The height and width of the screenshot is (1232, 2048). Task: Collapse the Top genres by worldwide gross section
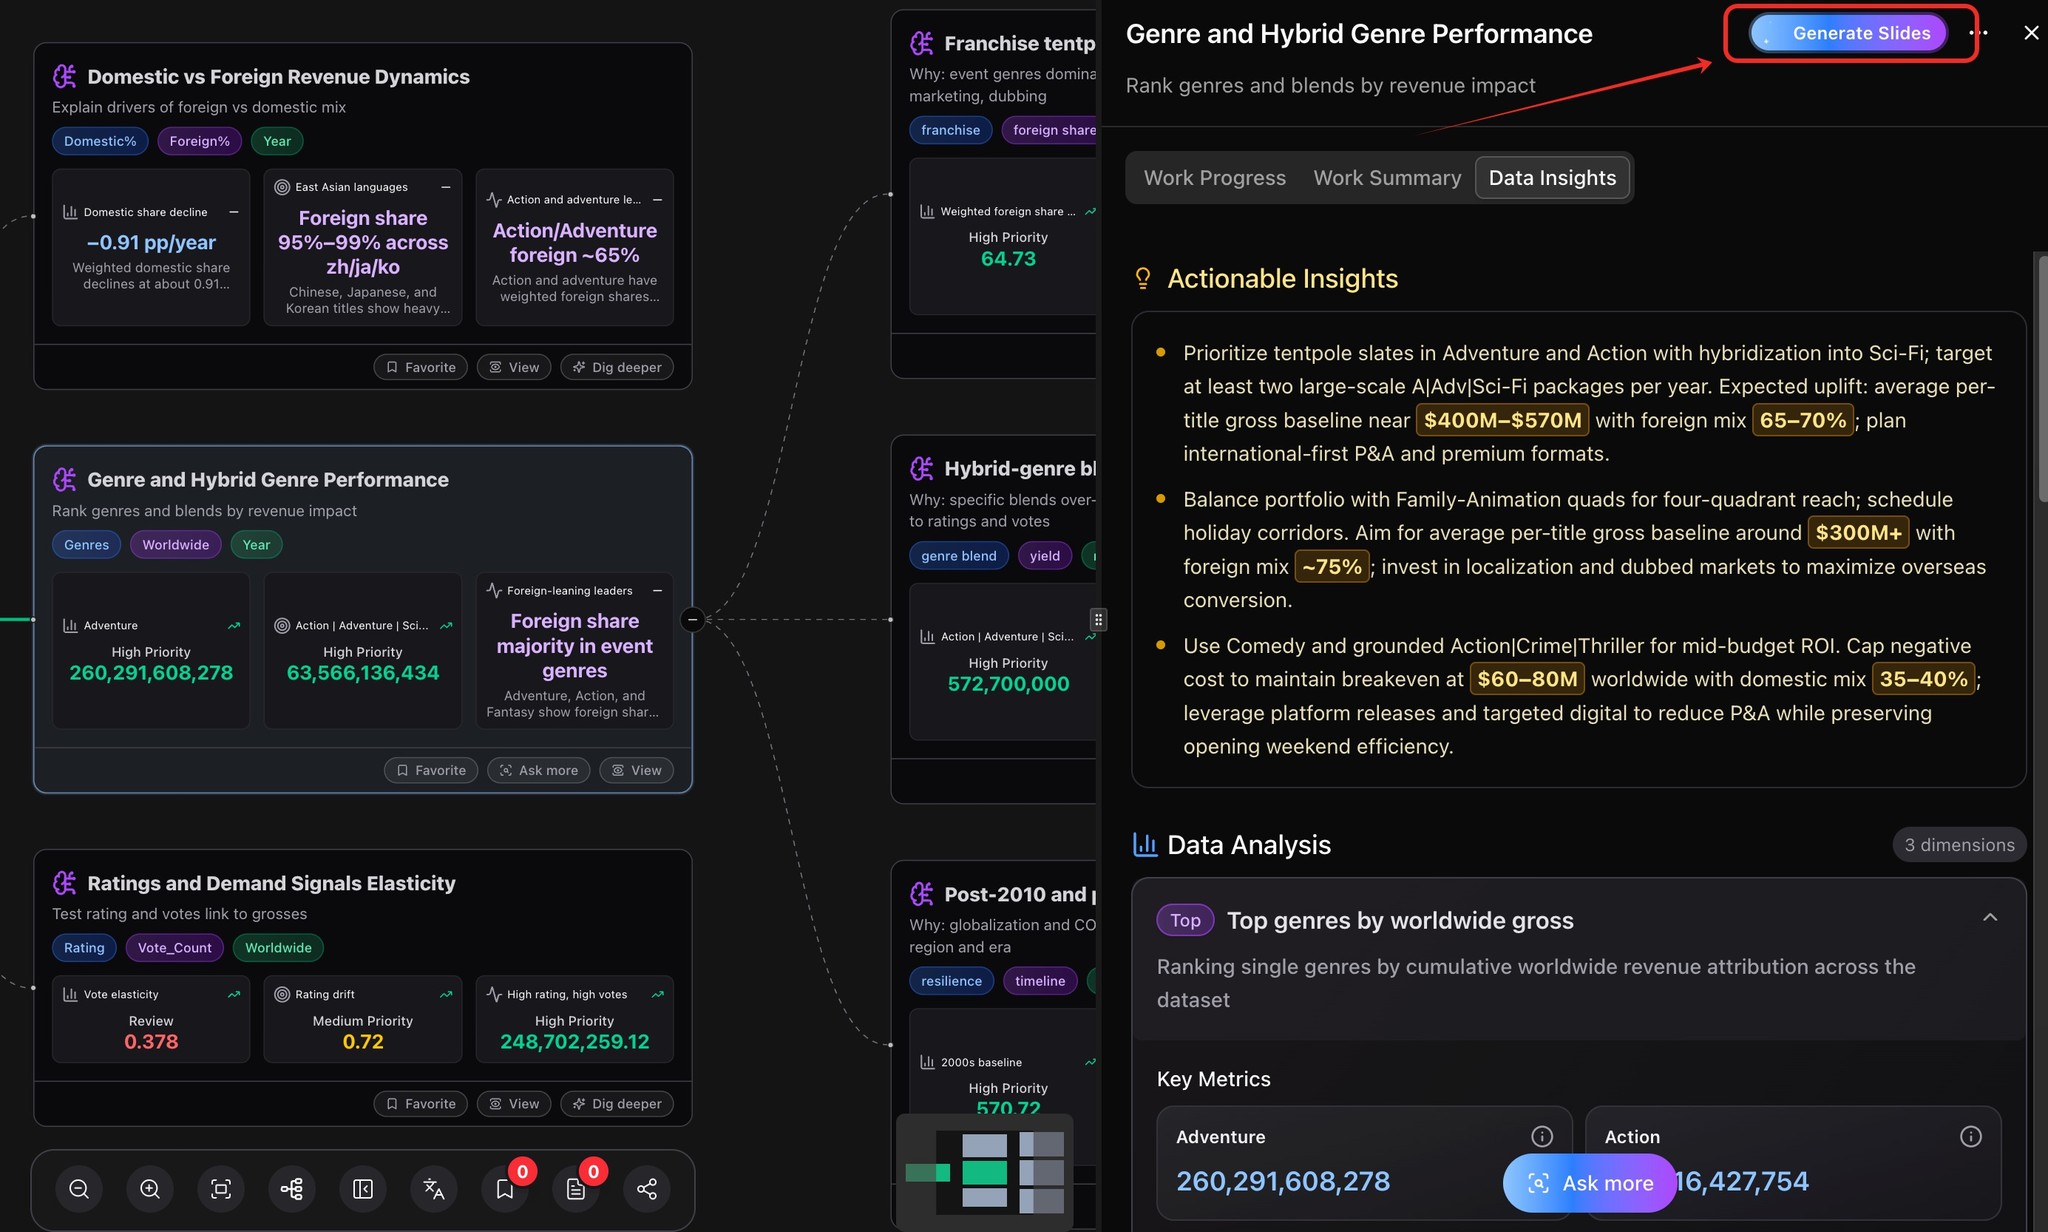(1990, 918)
